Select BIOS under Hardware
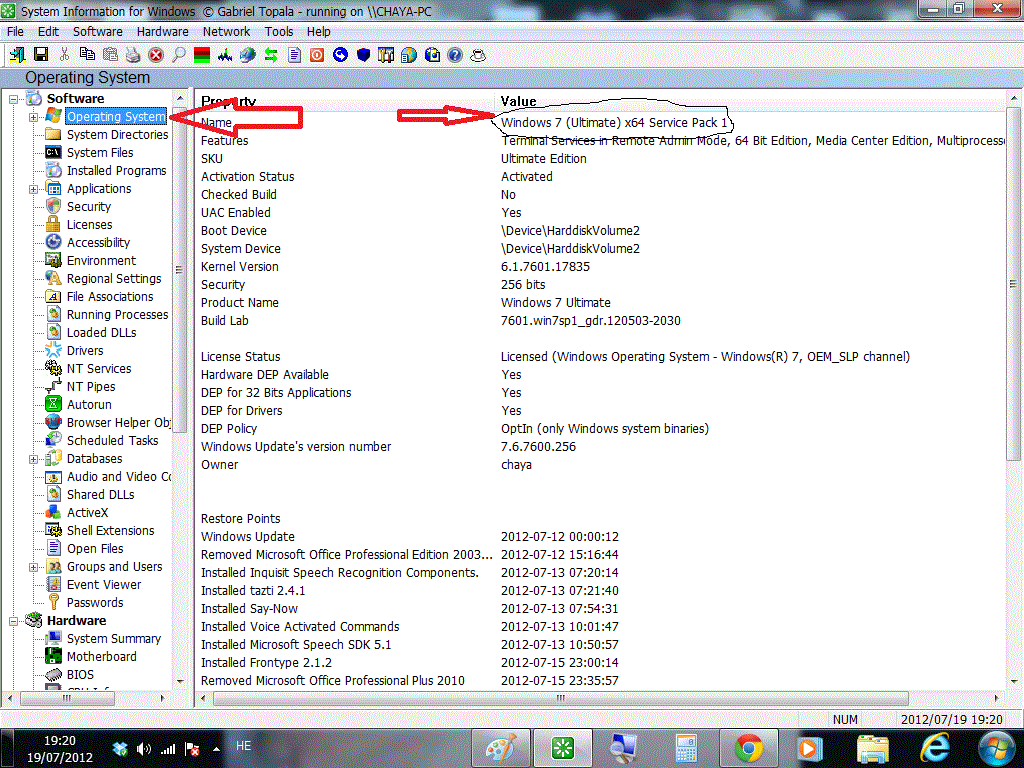1024x768 pixels. [80, 675]
